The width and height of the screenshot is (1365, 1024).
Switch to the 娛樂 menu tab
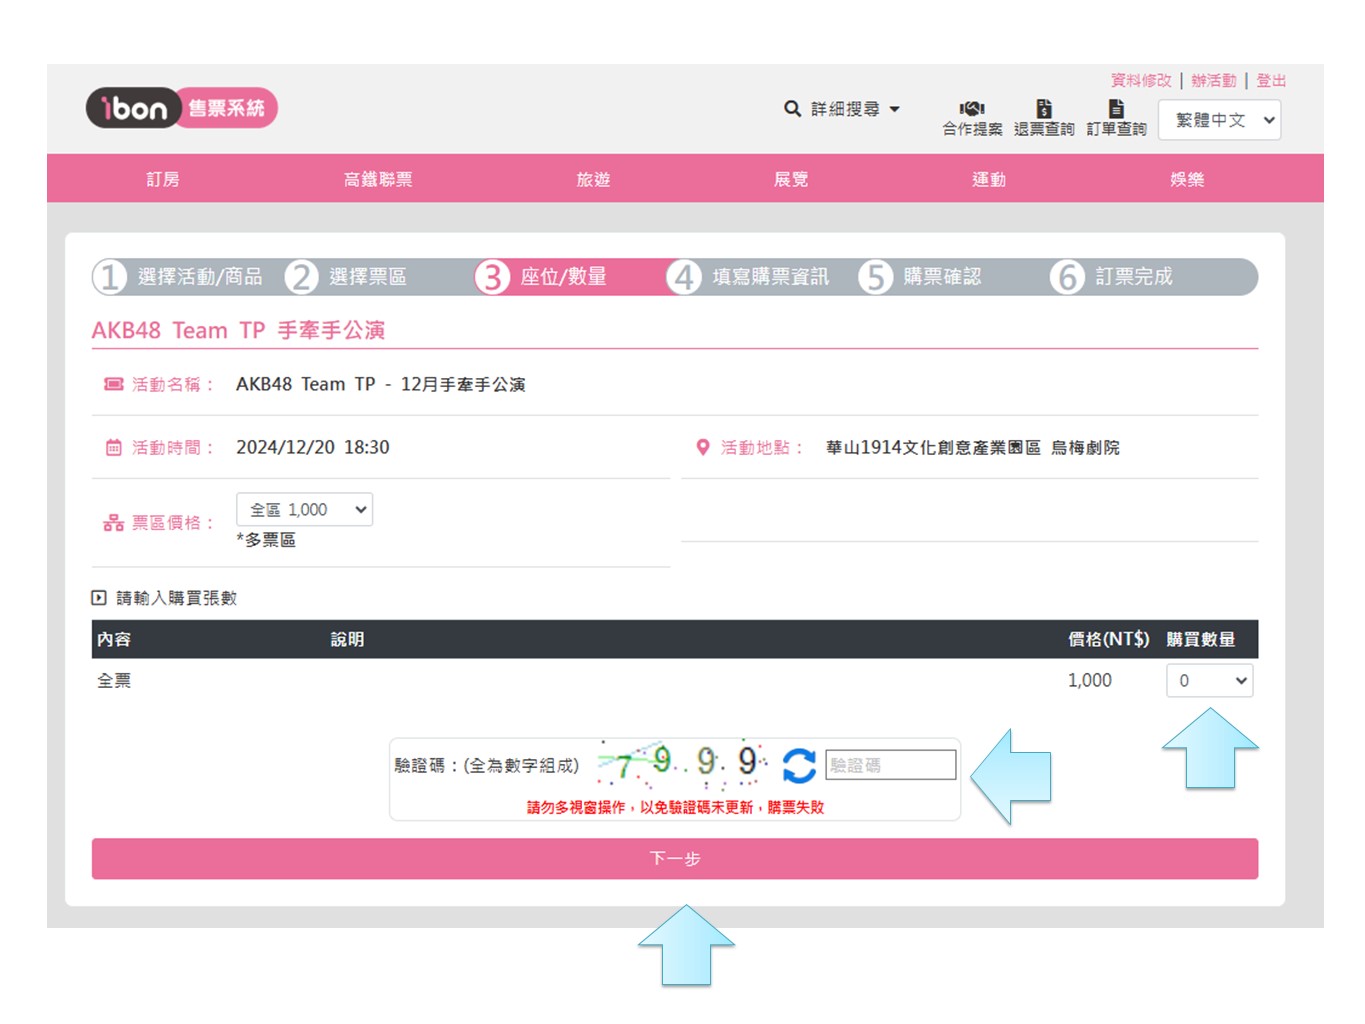(1187, 179)
